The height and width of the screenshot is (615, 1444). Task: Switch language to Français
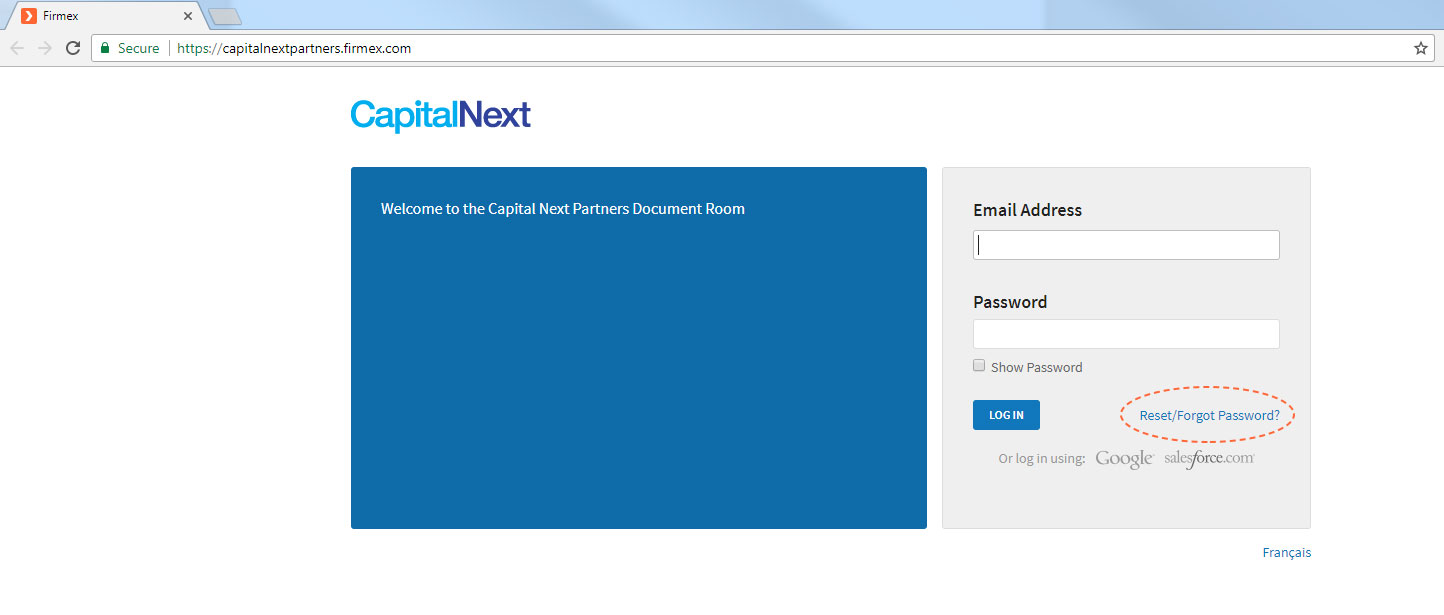pos(1286,552)
